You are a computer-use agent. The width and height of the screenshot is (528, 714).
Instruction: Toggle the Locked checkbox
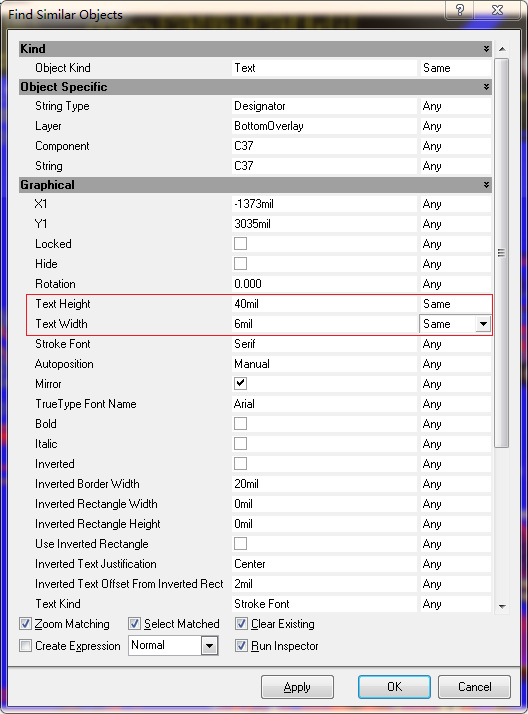(240, 244)
